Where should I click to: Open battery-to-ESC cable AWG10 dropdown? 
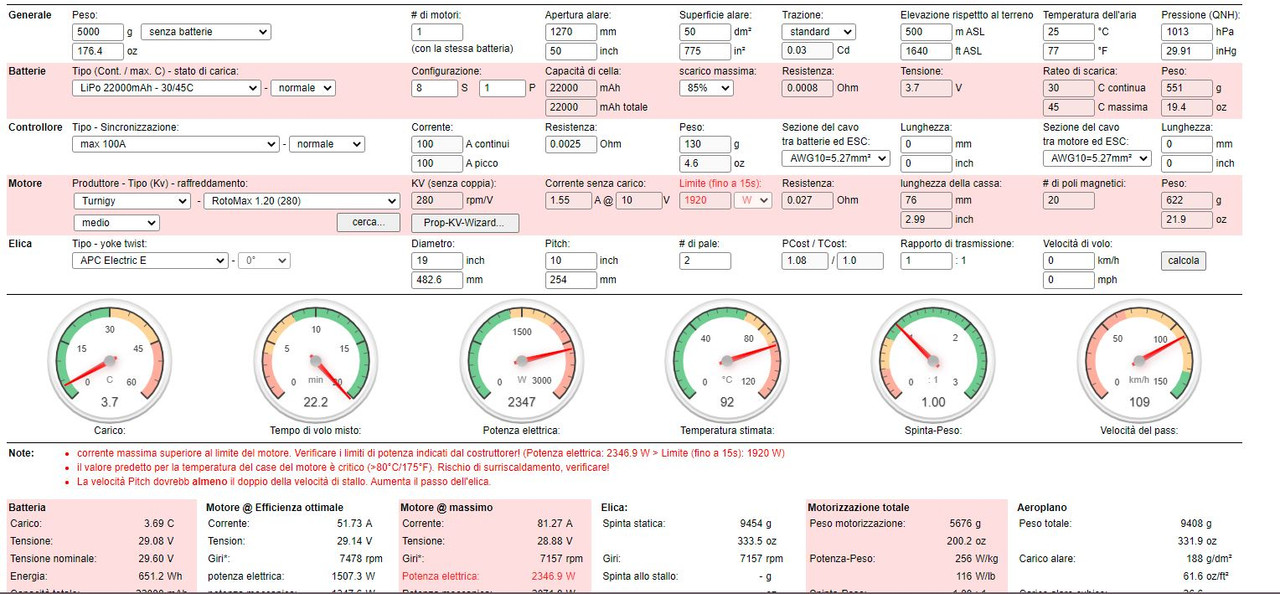[836, 158]
